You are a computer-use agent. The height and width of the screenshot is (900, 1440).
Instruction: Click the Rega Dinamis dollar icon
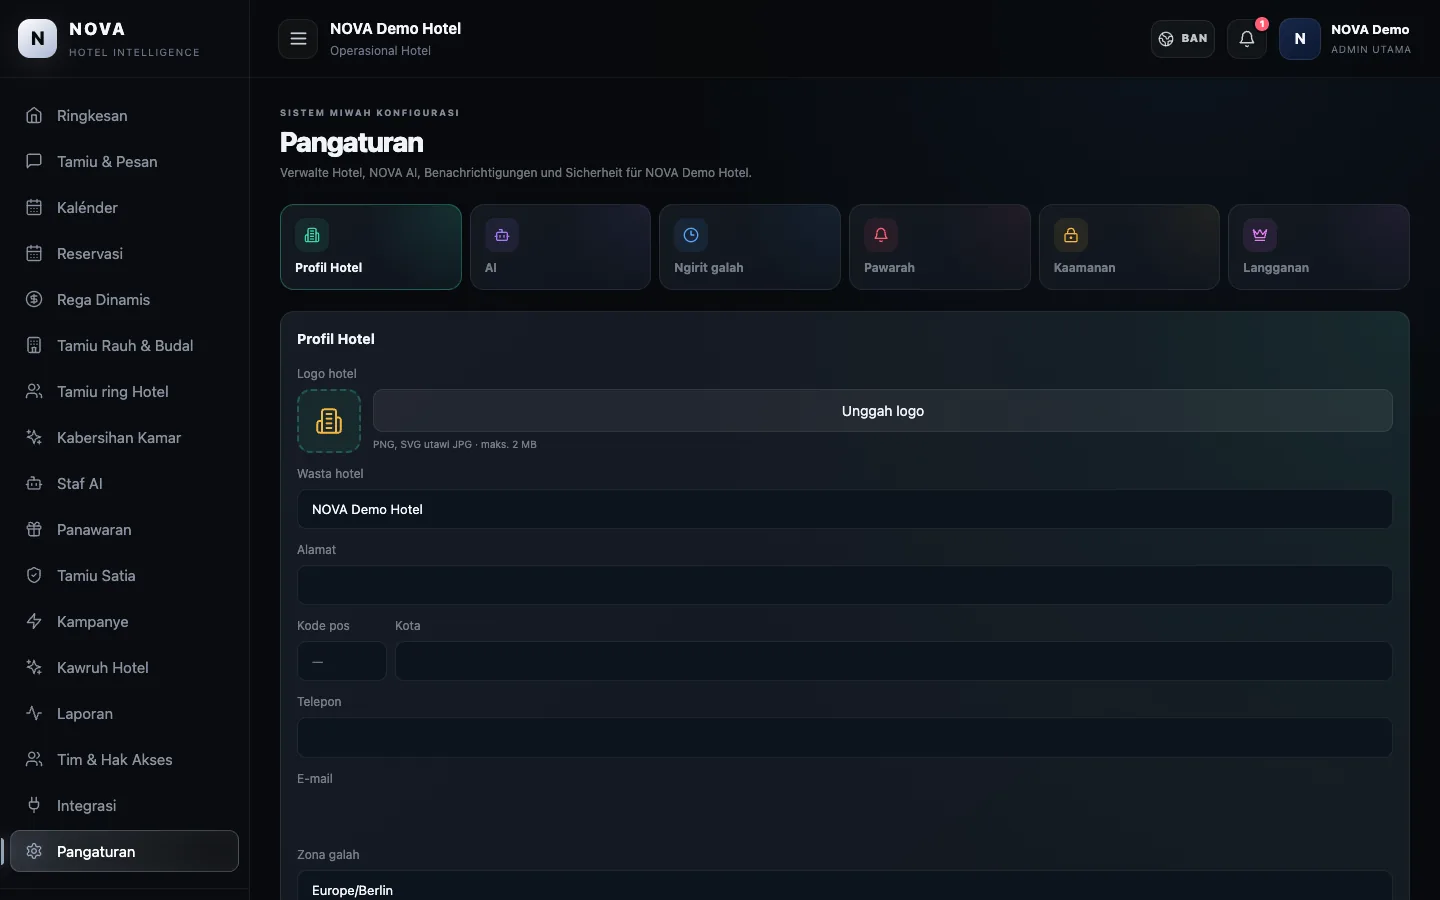pos(34,300)
